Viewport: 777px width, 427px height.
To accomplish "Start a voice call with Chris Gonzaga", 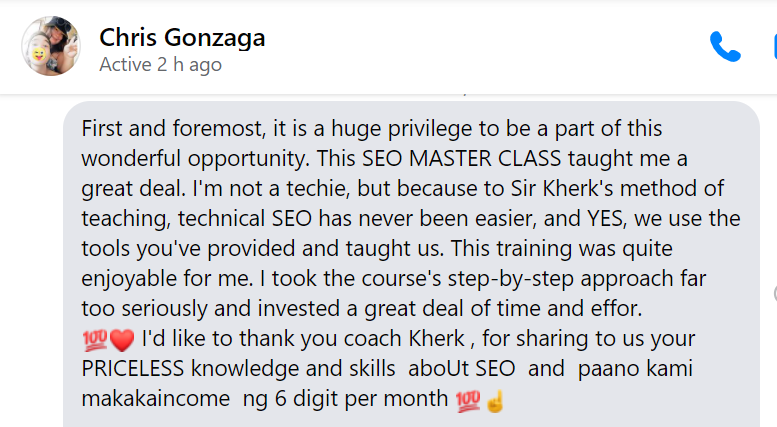I will [x=724, y=46].
